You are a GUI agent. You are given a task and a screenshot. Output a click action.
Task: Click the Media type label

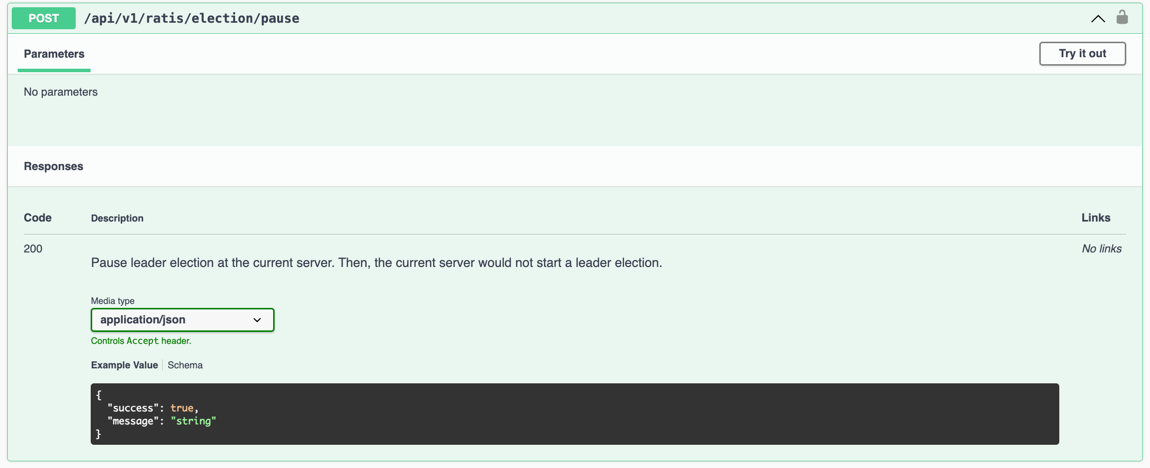[113, 301]
